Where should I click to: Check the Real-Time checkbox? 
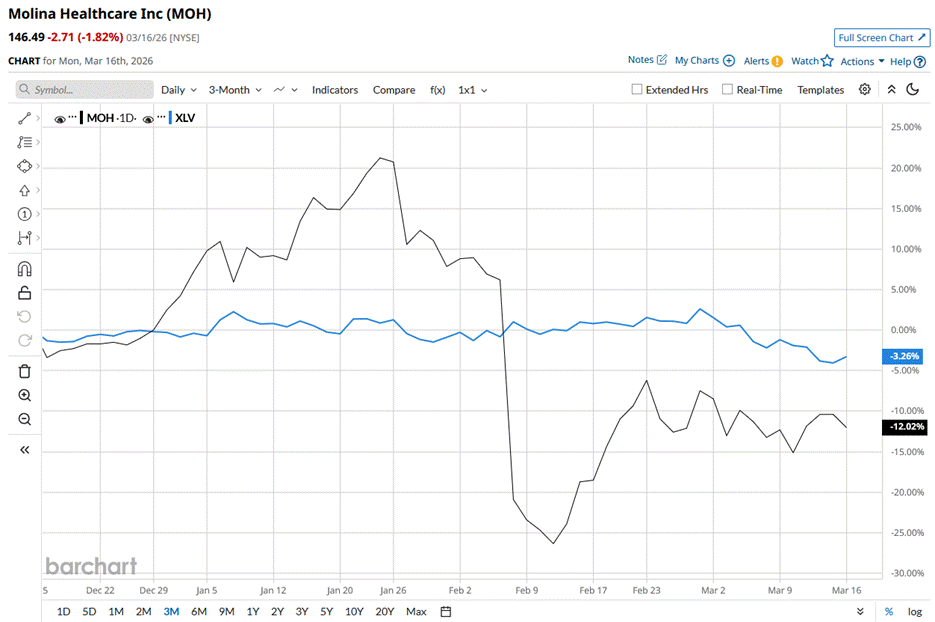click(727, 90)
